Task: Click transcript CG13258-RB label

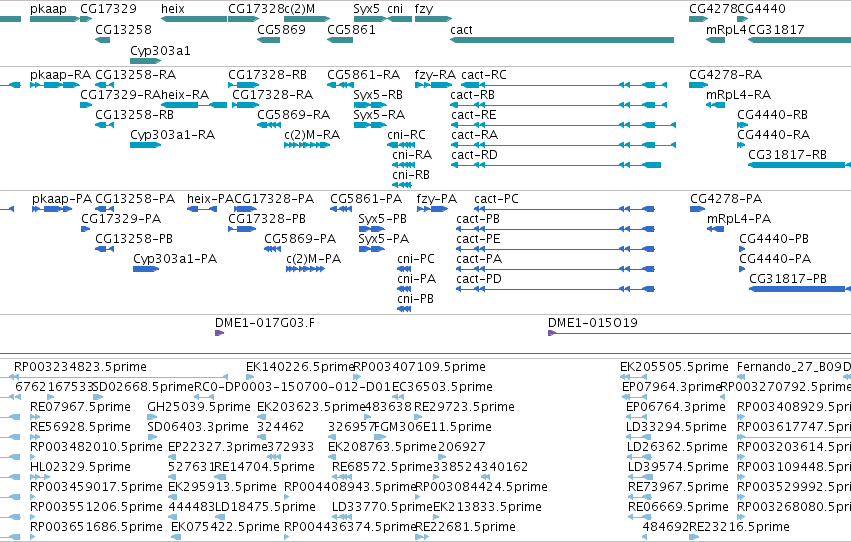Action: point(135,115)
